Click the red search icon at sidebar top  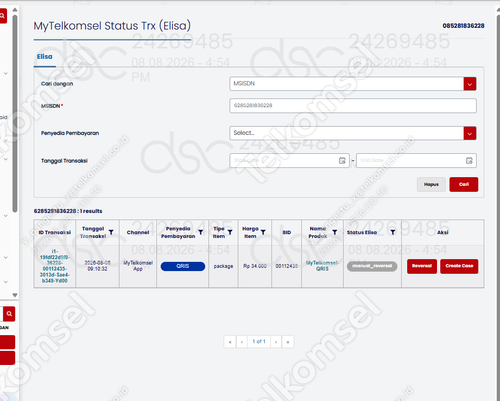[x=3, y=16]
